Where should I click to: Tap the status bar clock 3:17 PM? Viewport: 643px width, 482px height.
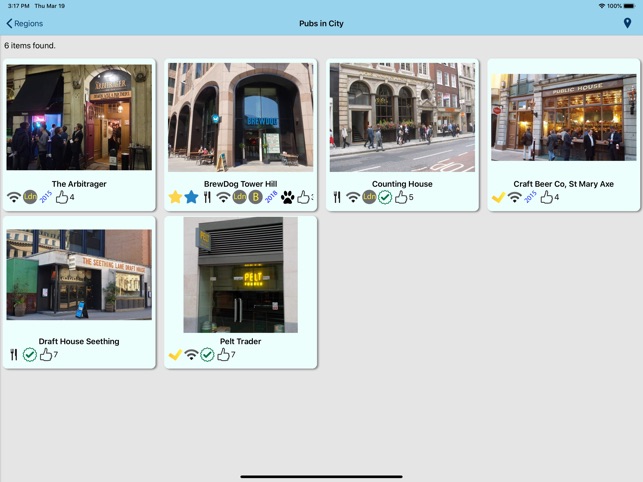tap(19, 6)
